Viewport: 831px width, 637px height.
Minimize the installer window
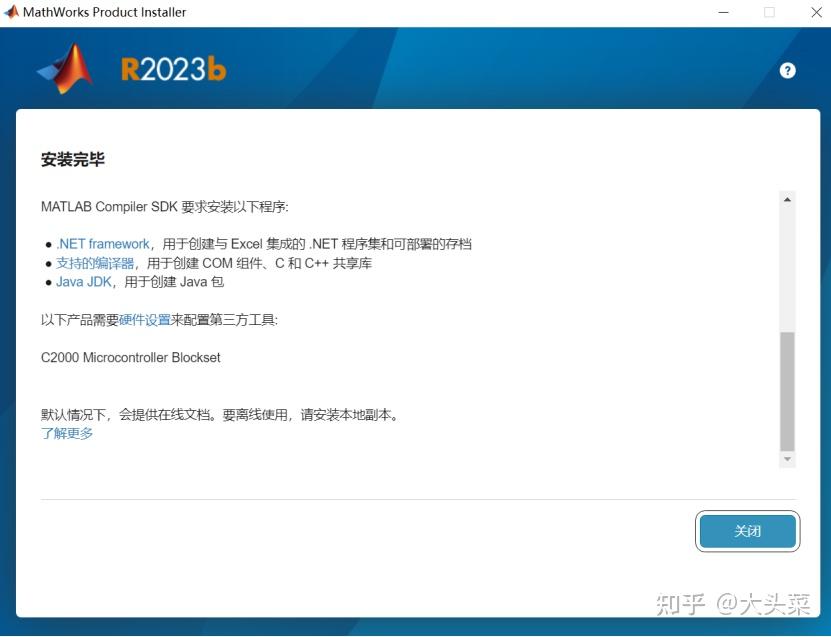(724, 12)
